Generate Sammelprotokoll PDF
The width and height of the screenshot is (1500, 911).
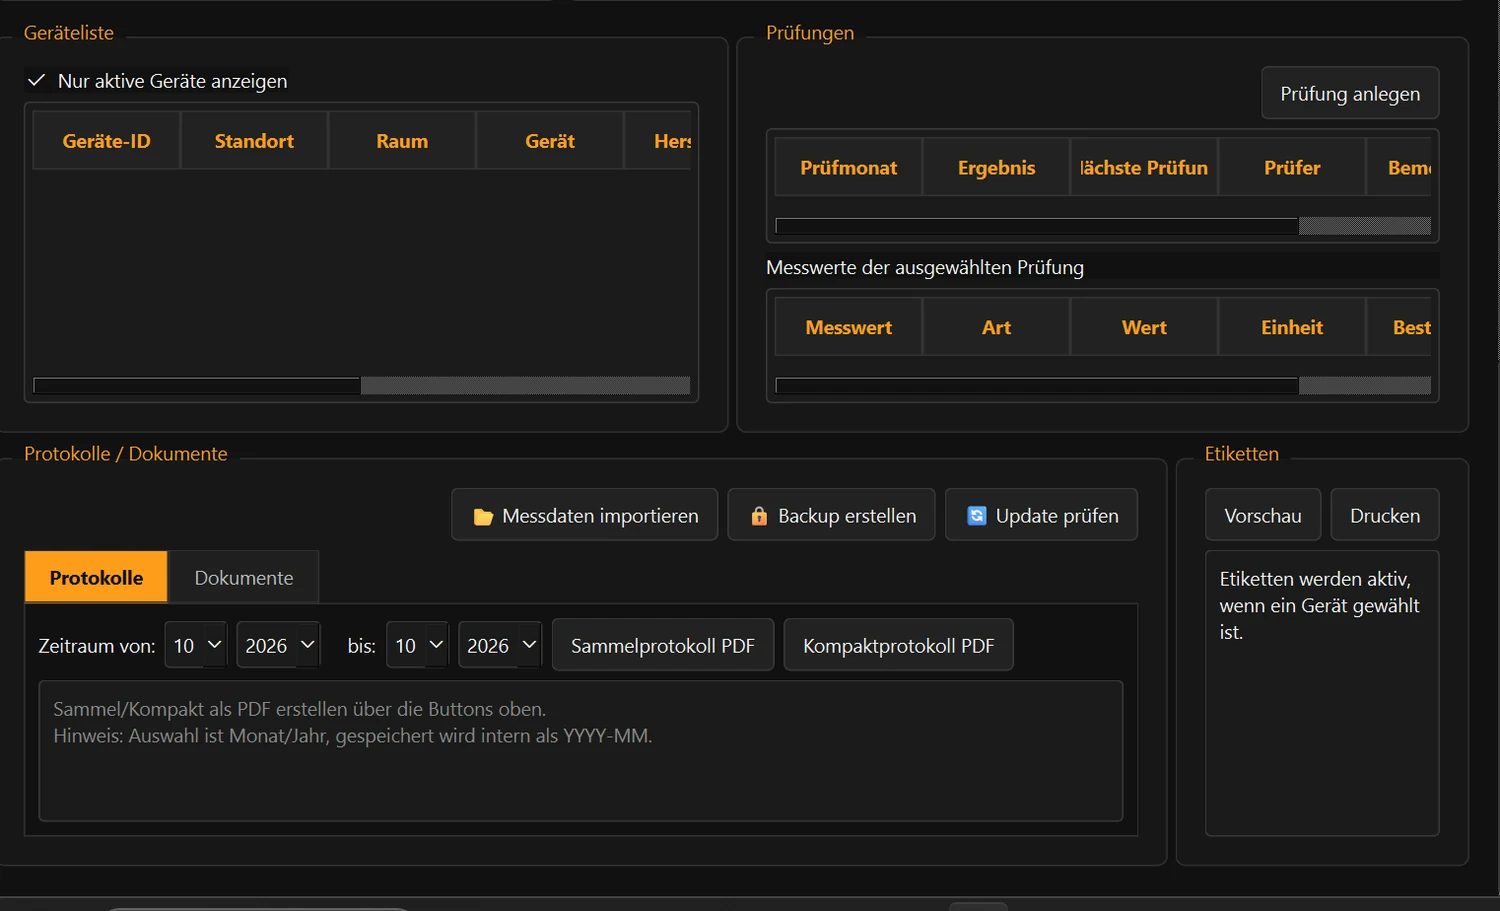pyautogui.click(x=663, y=645)
